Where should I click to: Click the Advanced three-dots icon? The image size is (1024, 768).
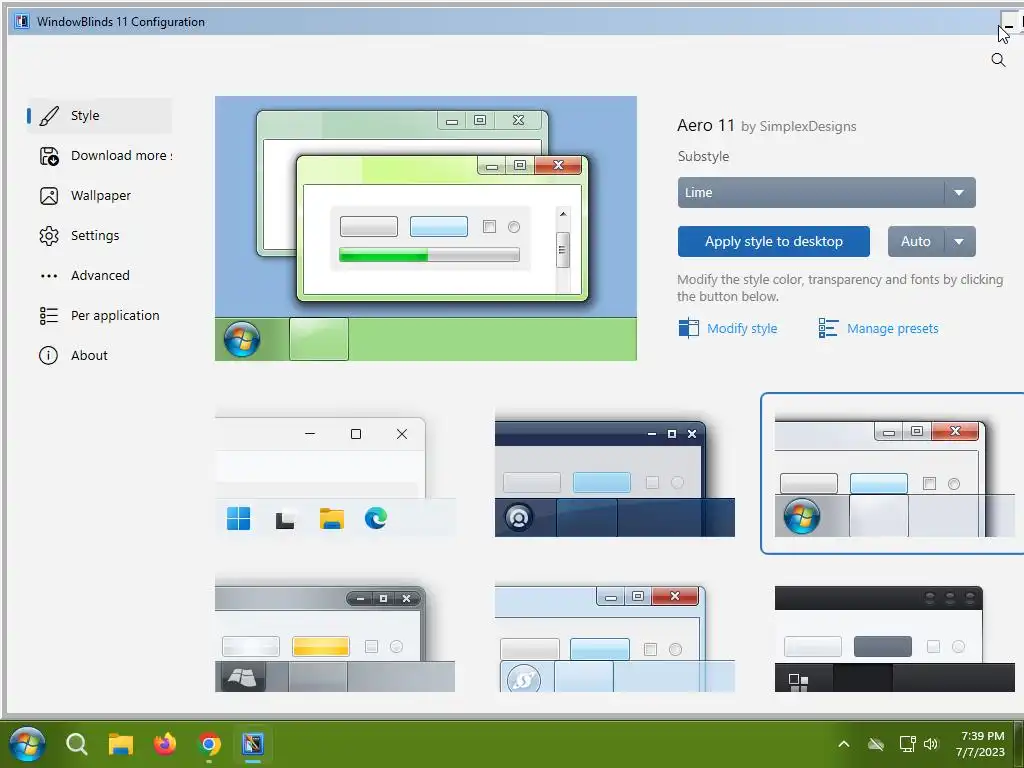(49, 276)
